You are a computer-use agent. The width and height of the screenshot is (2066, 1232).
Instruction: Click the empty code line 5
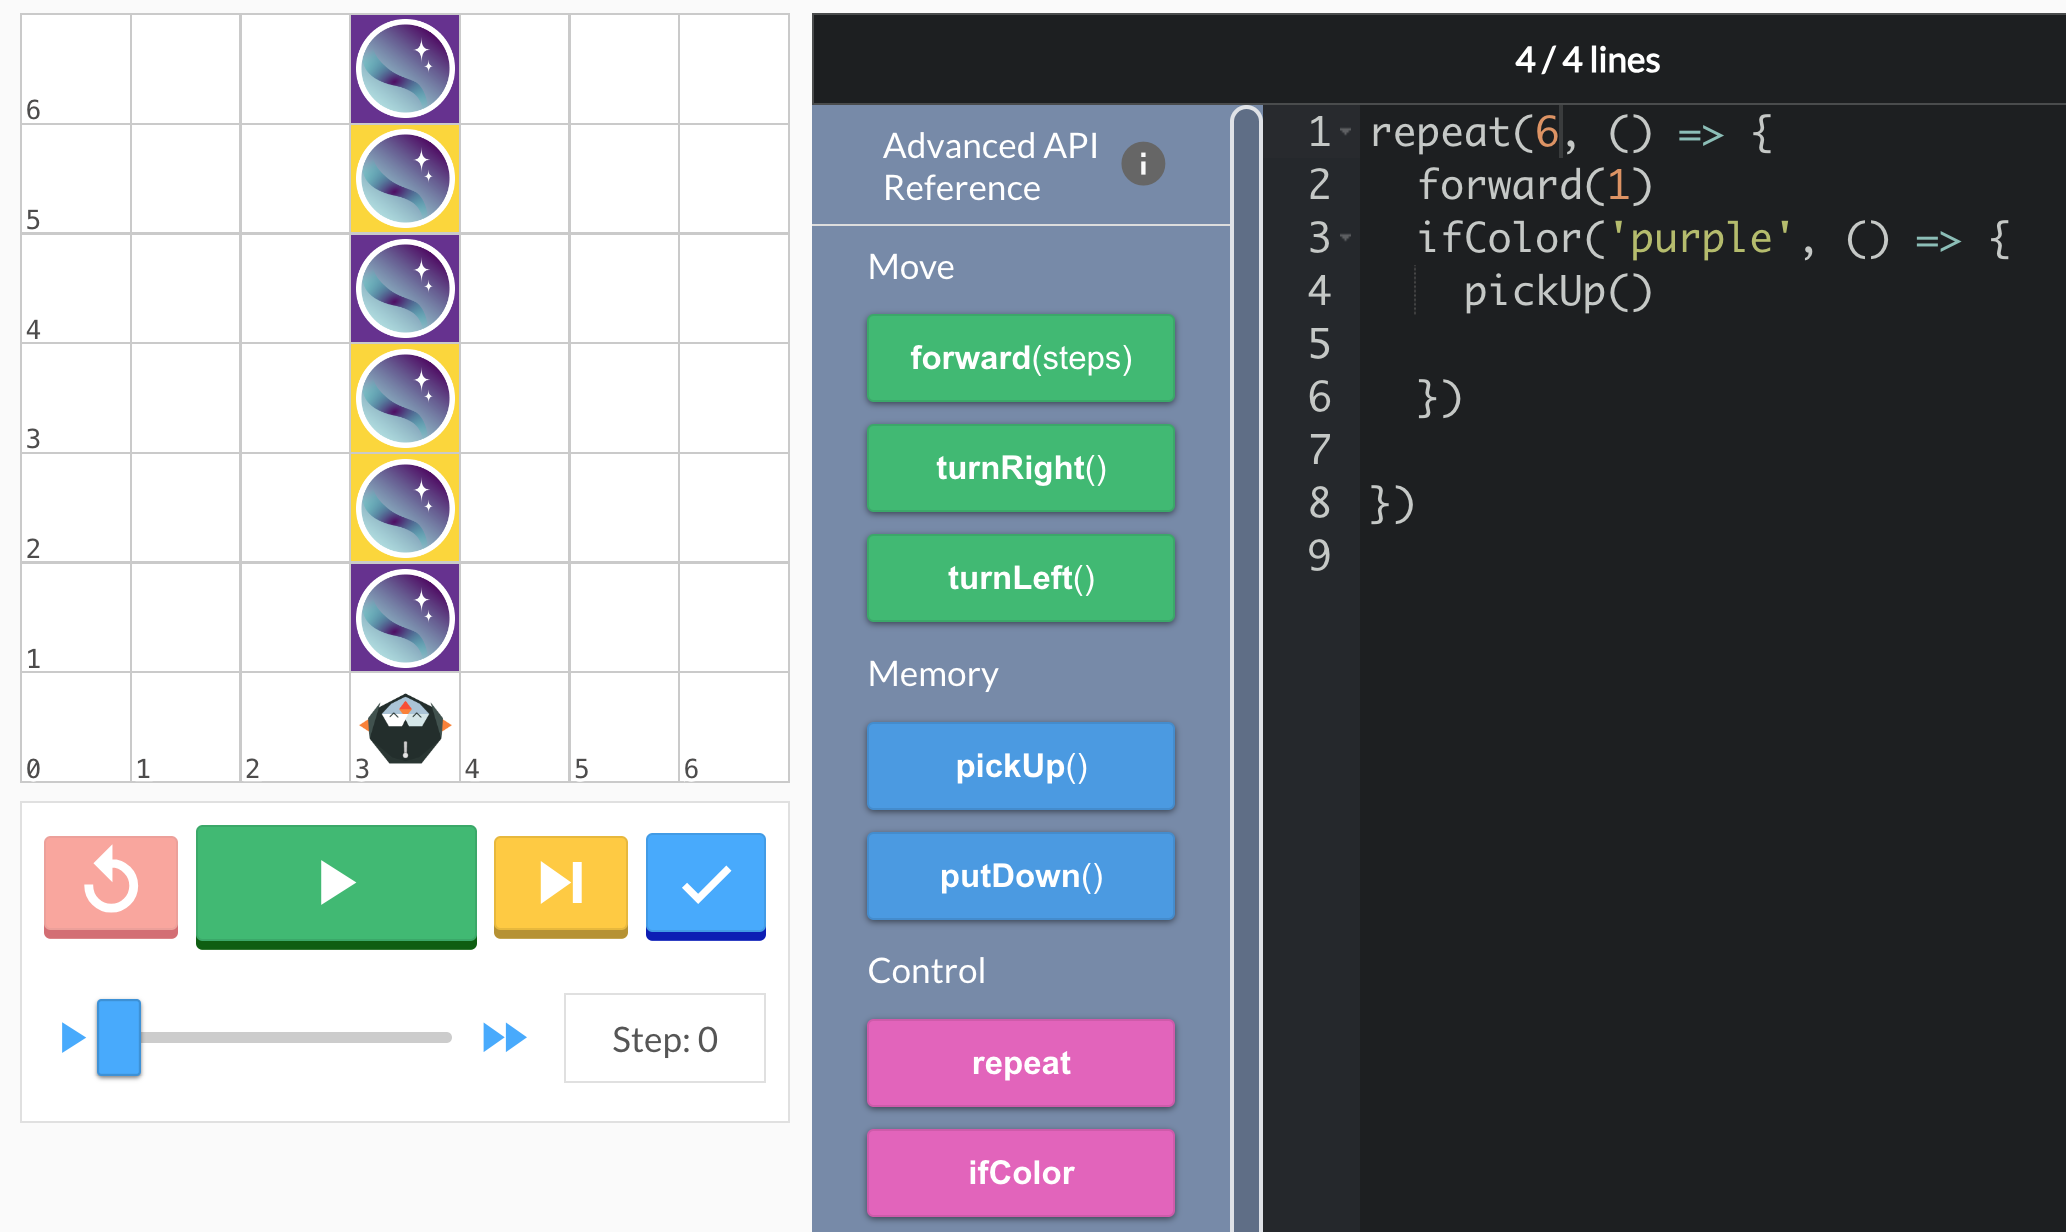point(1600,344)
